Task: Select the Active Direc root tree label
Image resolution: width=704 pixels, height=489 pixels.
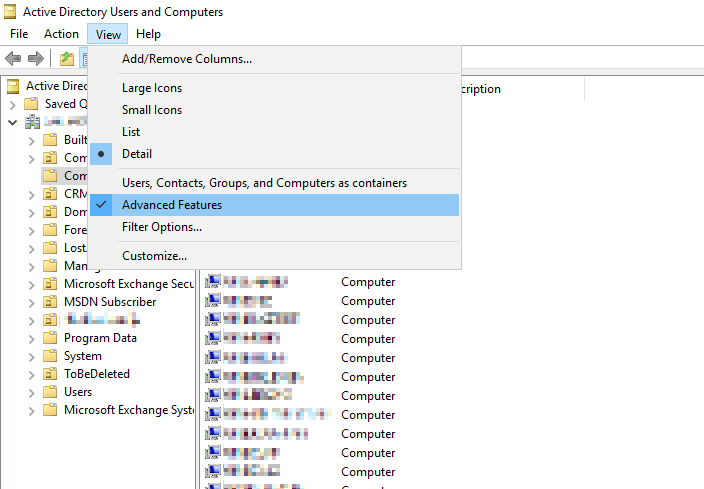Action: (x=56, y=86)
